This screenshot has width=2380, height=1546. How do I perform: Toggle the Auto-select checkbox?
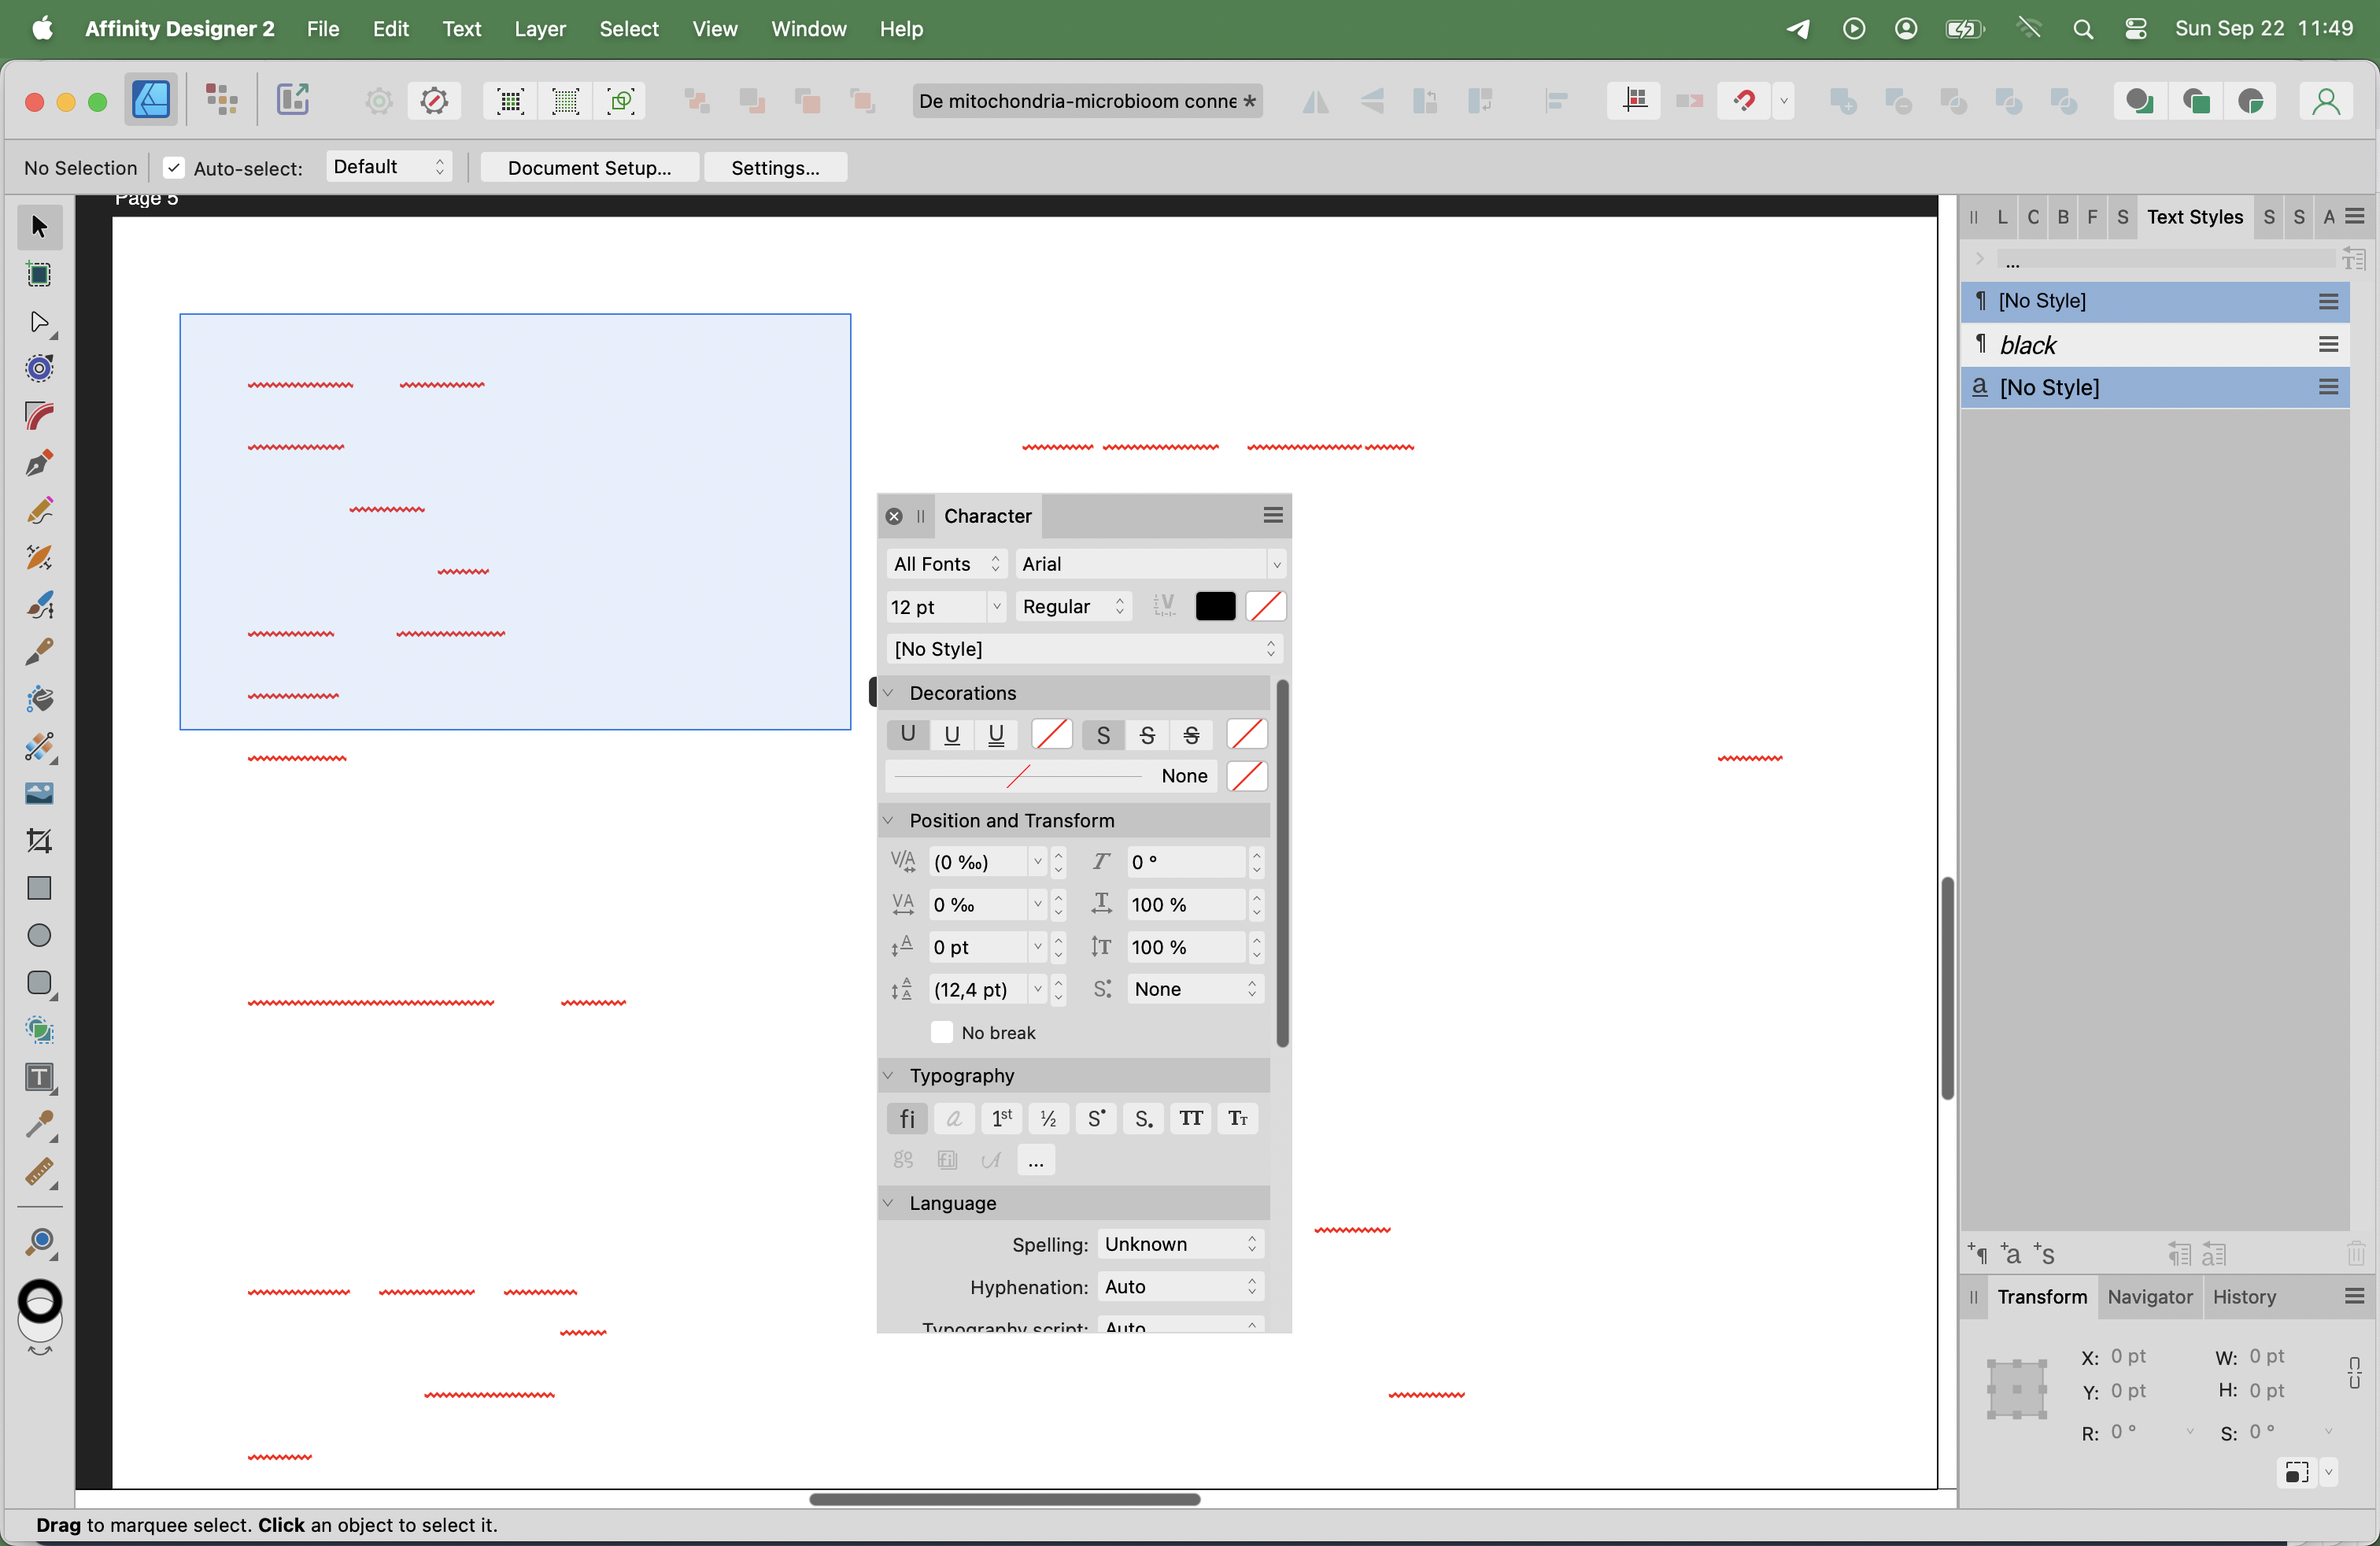pyautogui.click(x=174, y=168)
